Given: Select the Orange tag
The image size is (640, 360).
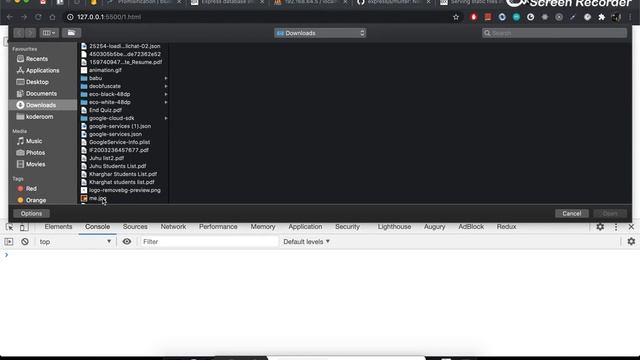Looking at the screenshot, I should tap(42, 200).
